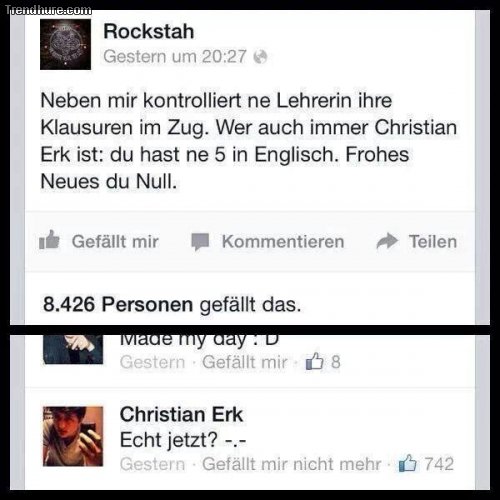500x500 pixels.
Task: View the 8.426 Personen who liked this
Action: point(118,304)
